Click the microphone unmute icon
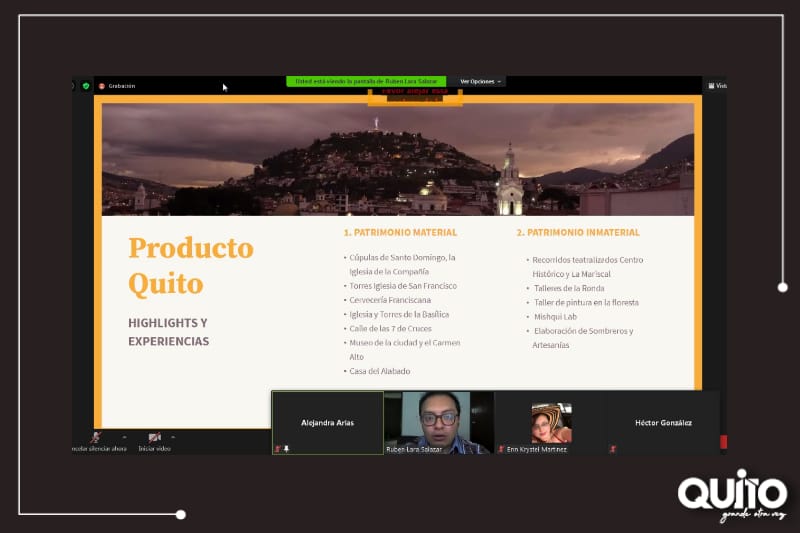This screenshot has height=533, width=800. (x=95, y=437)
